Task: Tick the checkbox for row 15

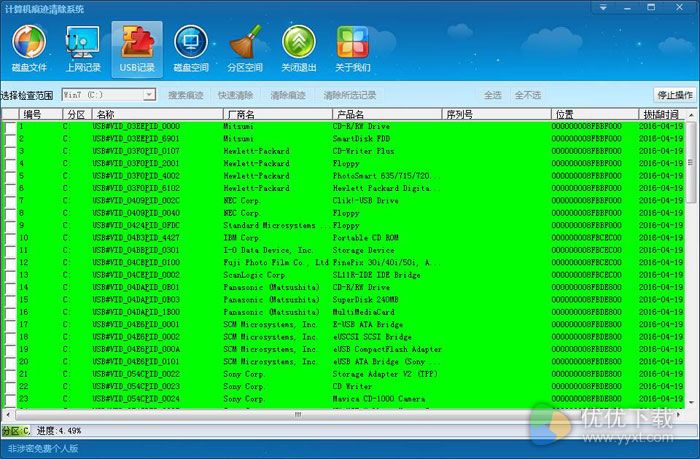Action: pos(10,300)
